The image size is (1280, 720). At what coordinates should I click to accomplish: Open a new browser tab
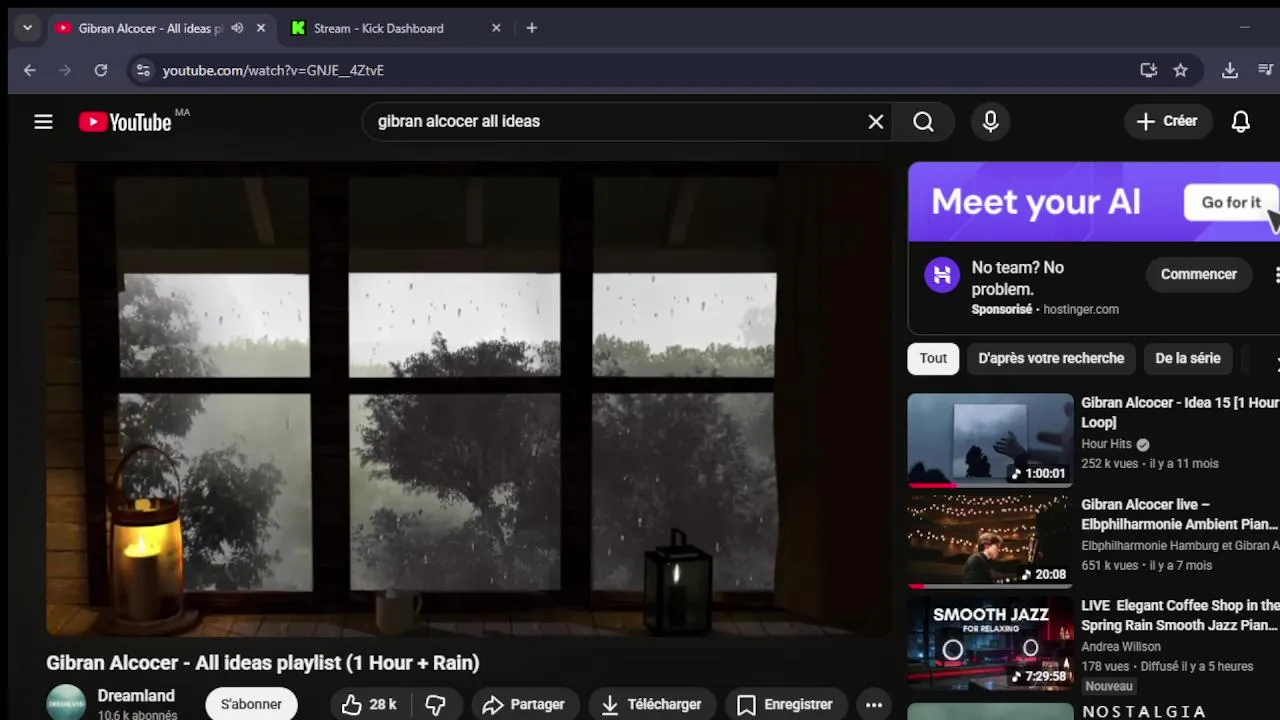[532, 28]
